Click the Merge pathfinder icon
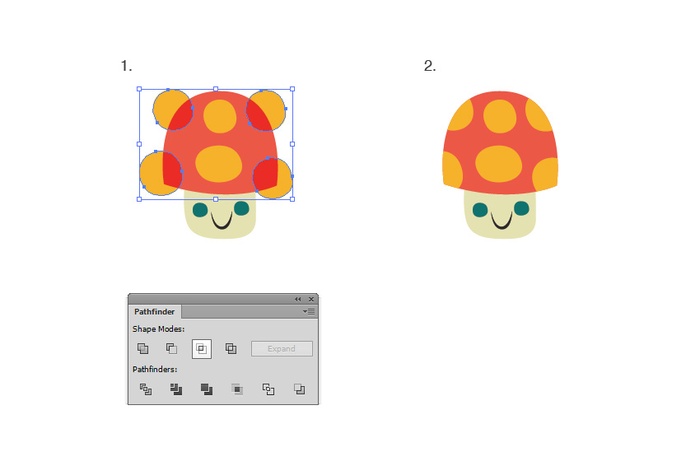This screenshot has width=700, height=452. click(206, 389)
